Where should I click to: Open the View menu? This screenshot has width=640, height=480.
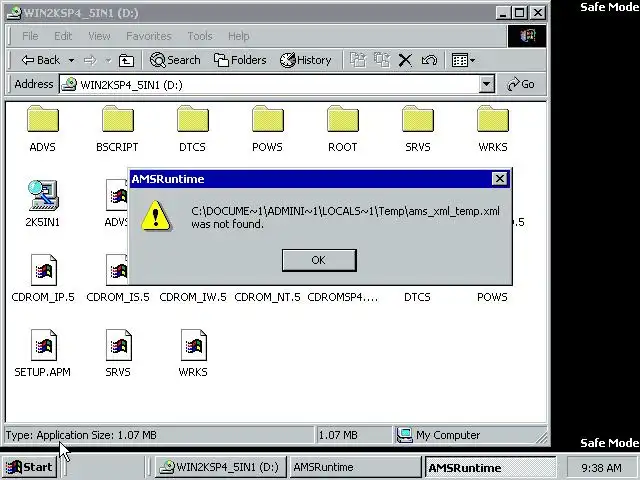[99, 36]
